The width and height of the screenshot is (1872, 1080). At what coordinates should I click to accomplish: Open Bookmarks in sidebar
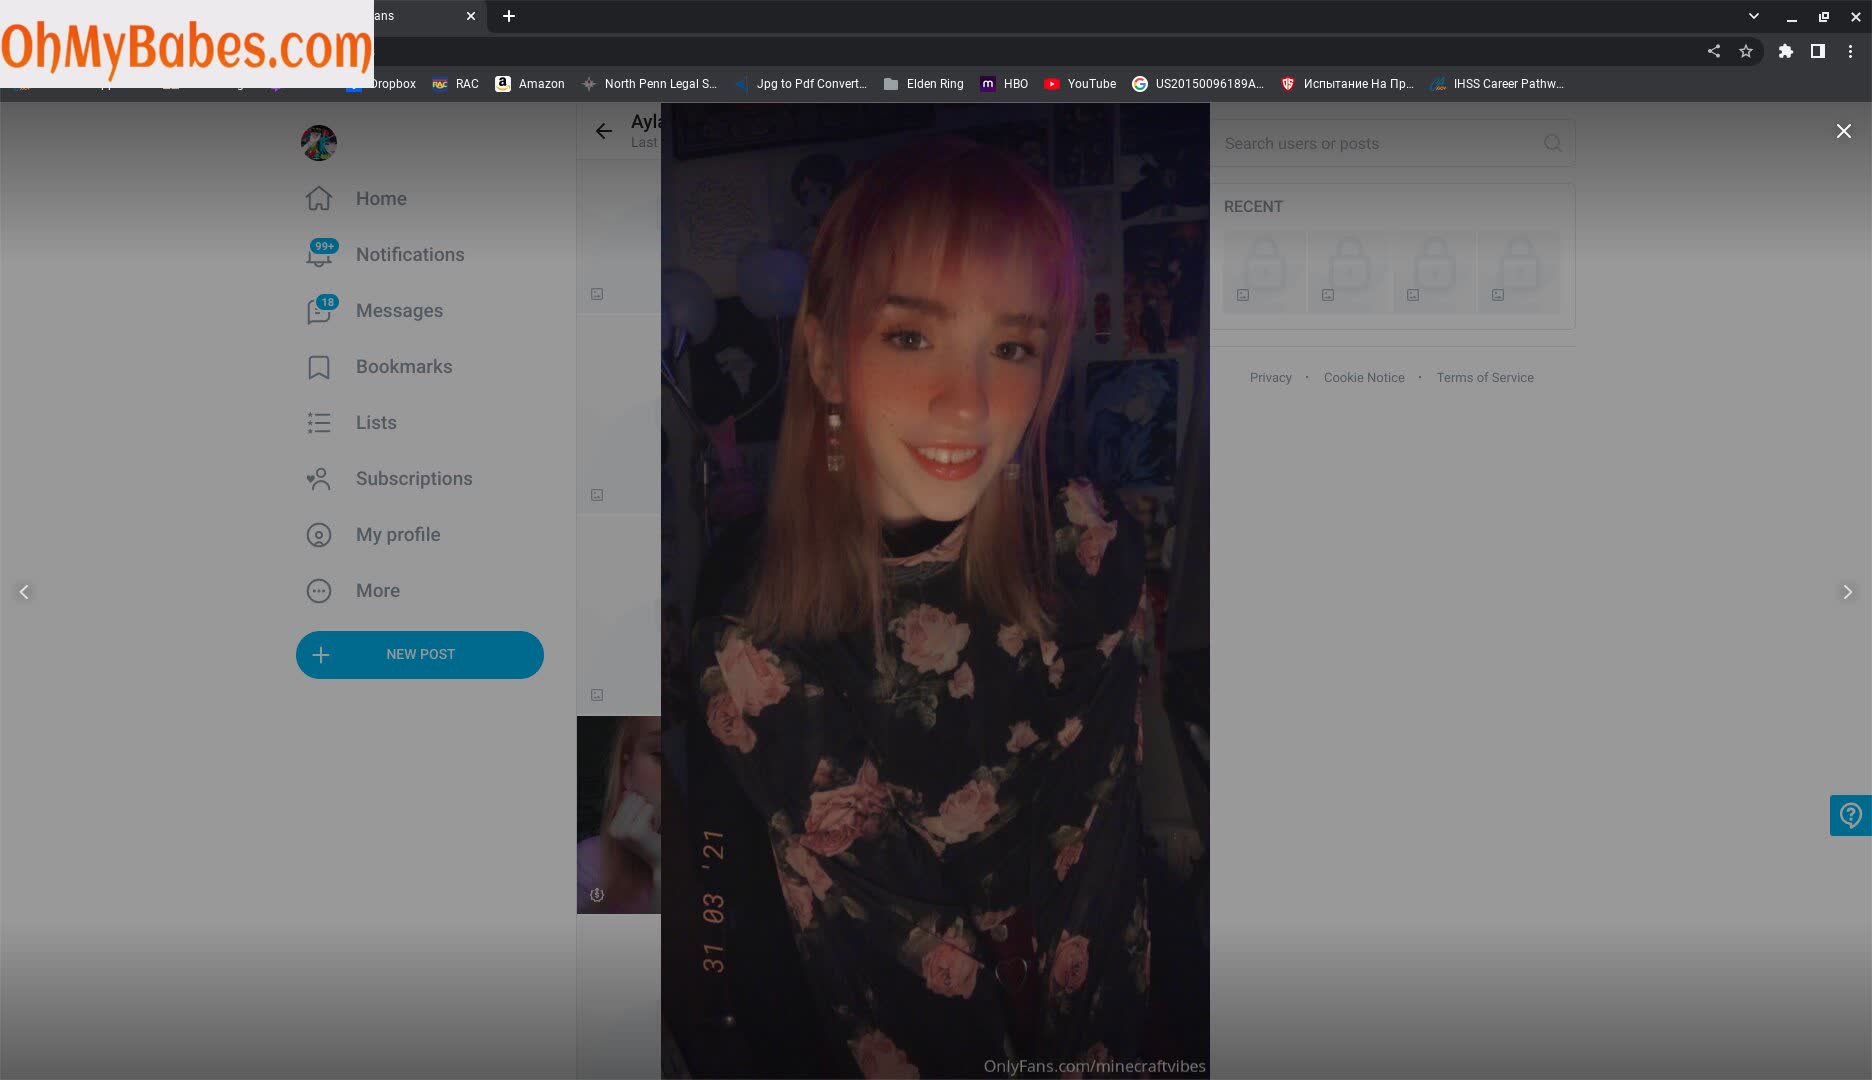[379, 366]
